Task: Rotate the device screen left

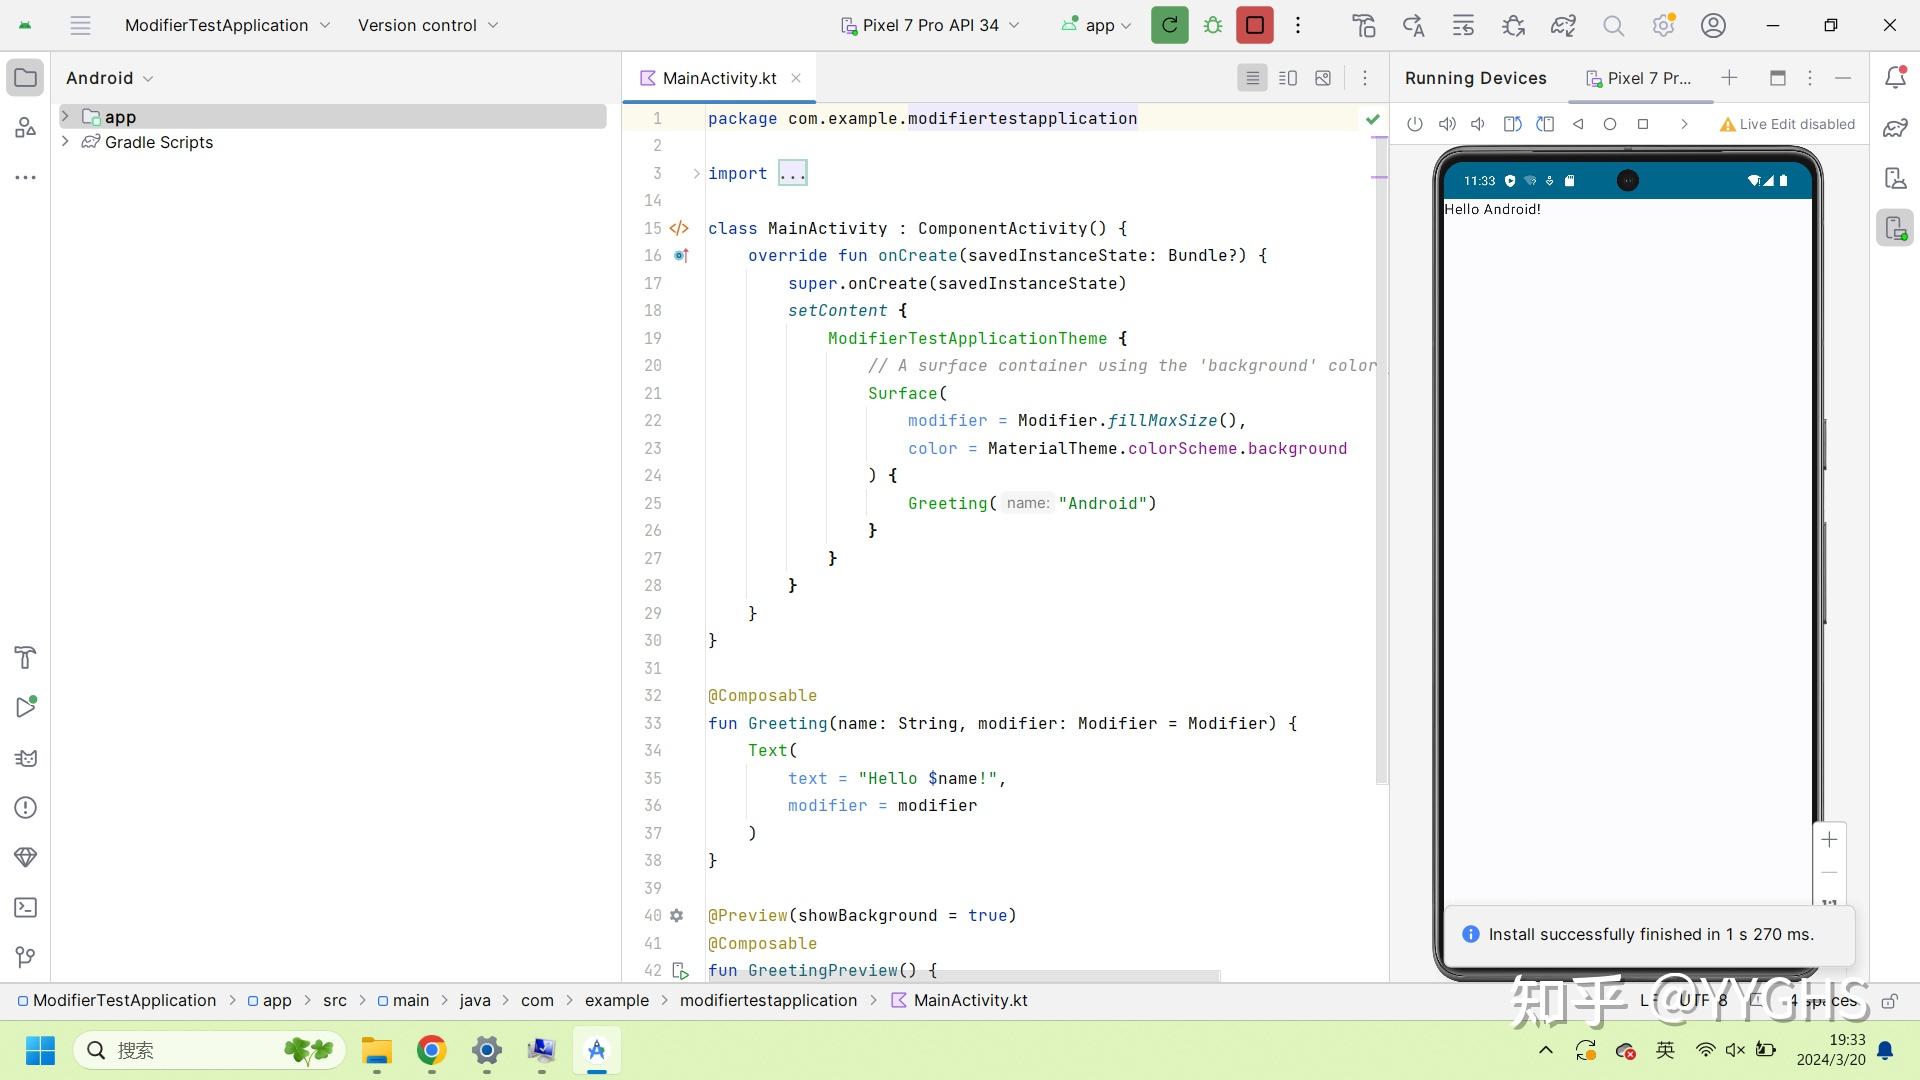Action: (1511, 124)
